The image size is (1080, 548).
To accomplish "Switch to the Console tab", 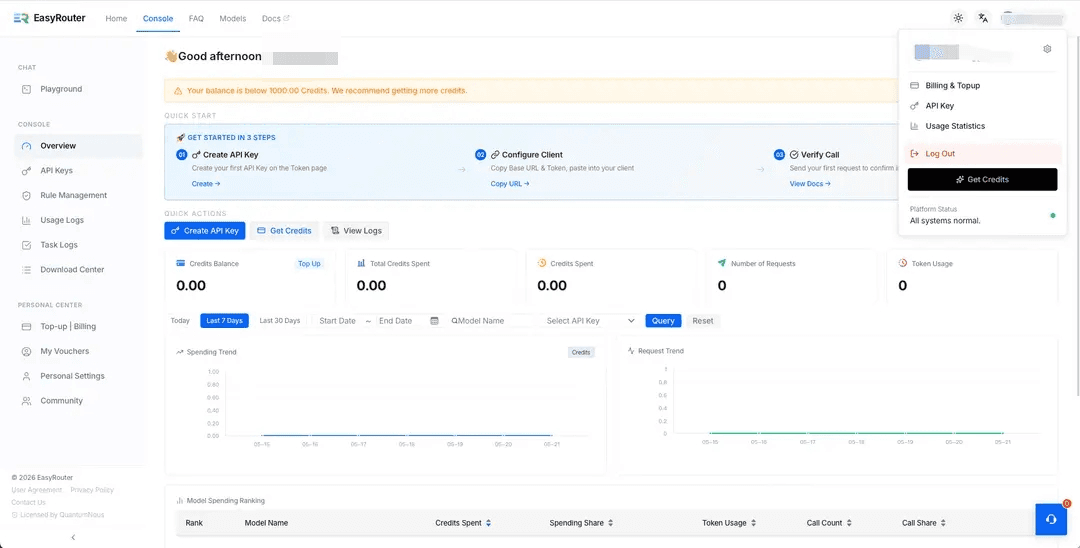I will tap(158, 19).
